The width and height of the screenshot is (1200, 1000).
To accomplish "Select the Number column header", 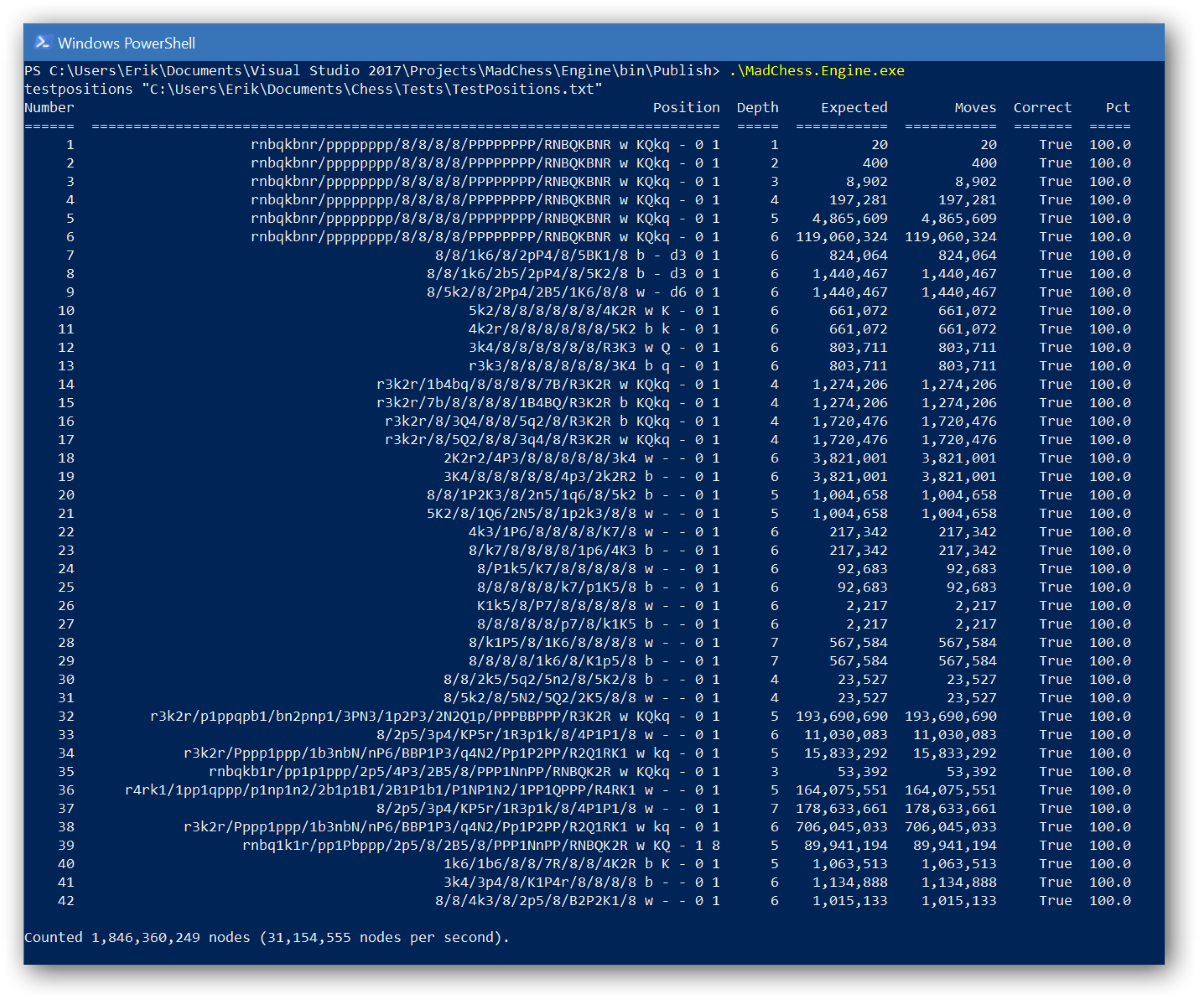I will click(48, 107).
